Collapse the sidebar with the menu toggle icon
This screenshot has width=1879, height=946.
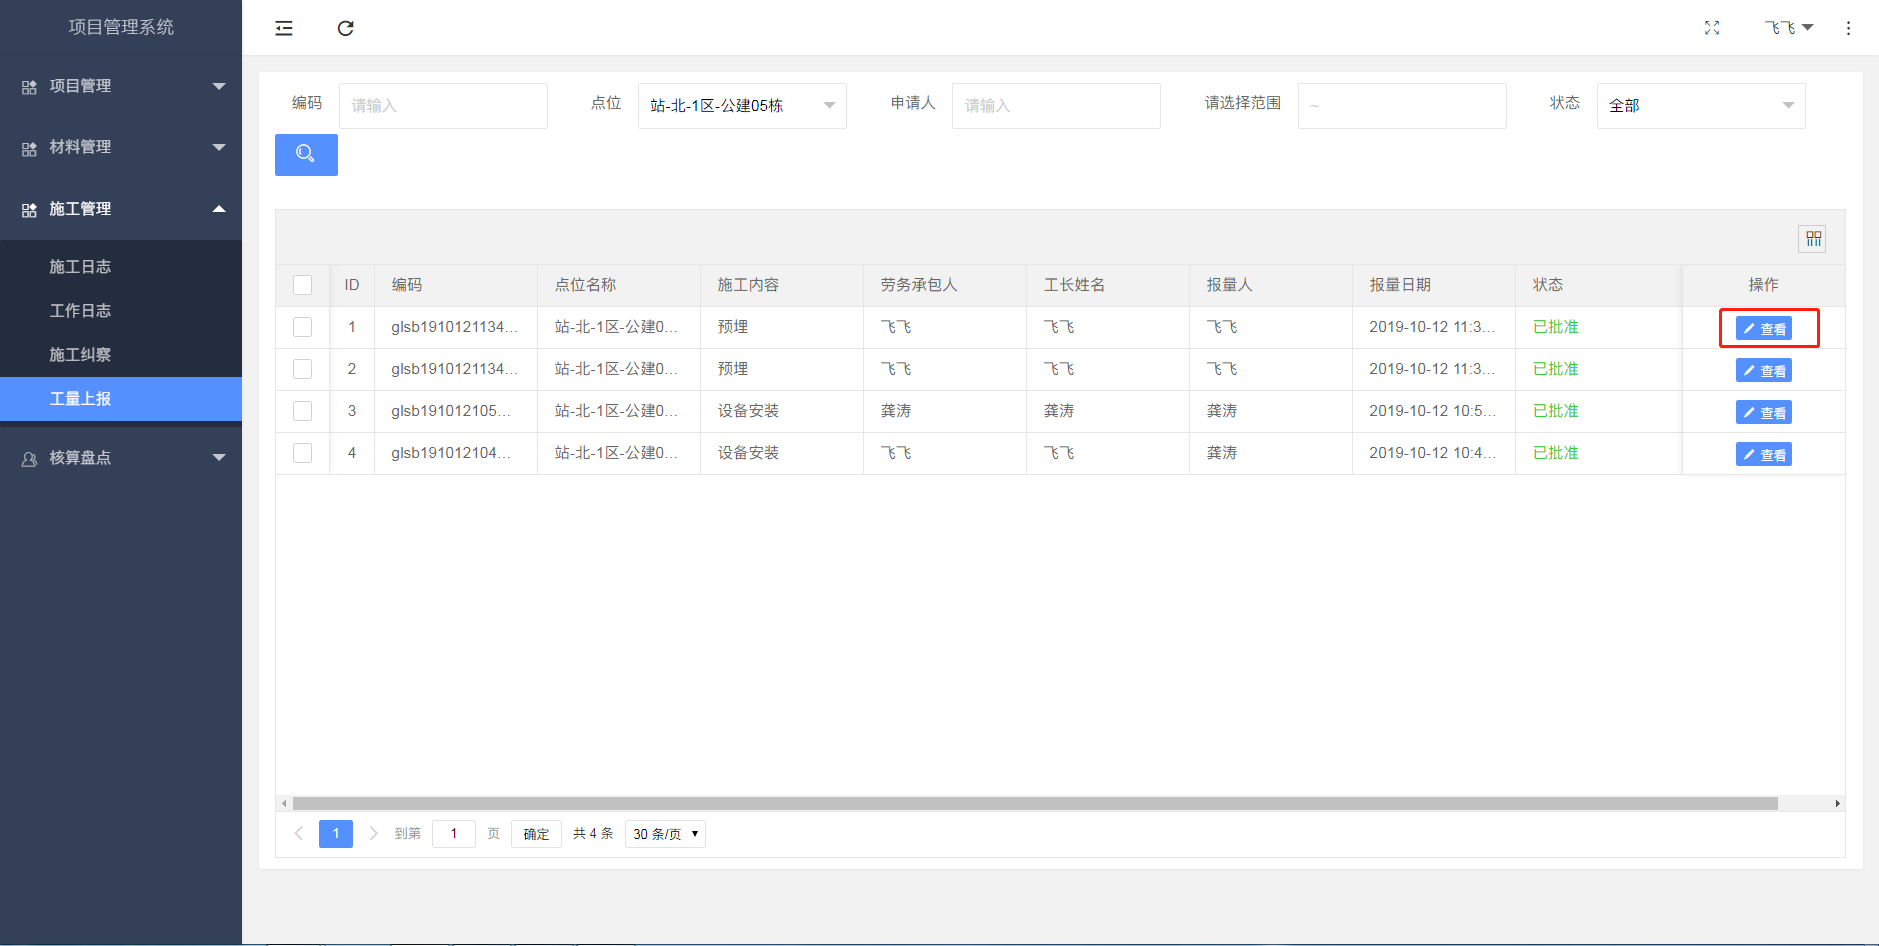click(x=284, y=28)
